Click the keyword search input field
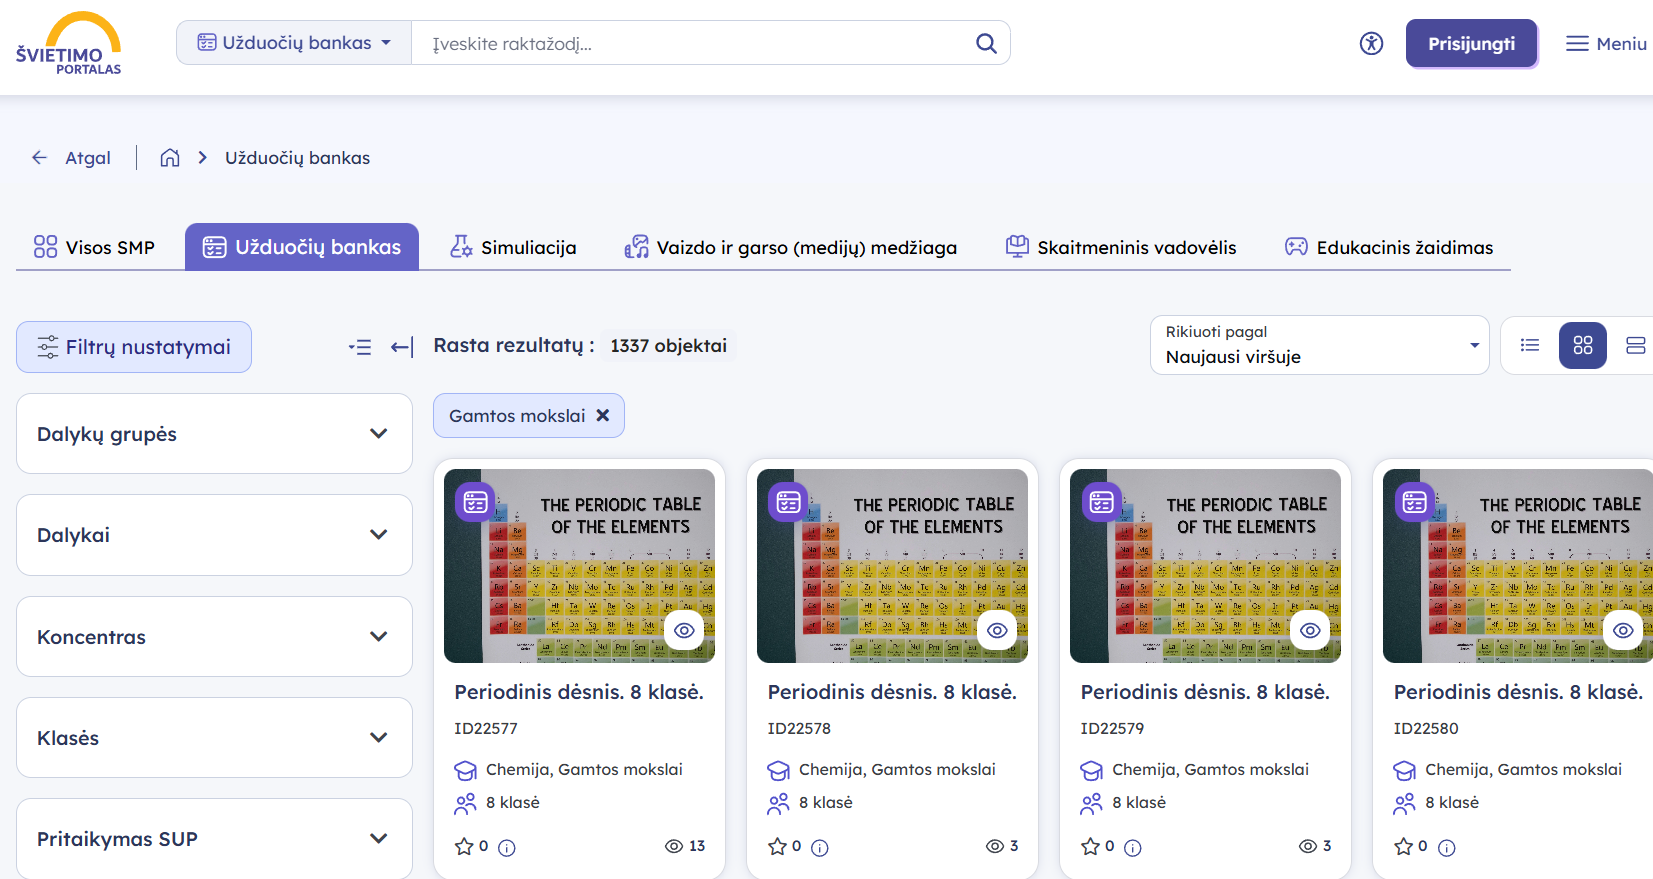This screenshot has width=1653, height=879. tap(690, 43)
